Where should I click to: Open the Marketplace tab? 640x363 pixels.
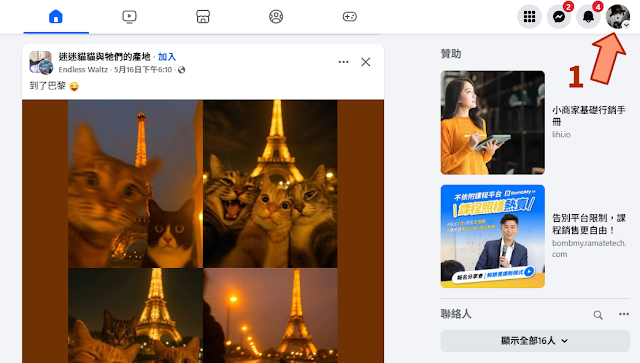[x=203, y=17]
